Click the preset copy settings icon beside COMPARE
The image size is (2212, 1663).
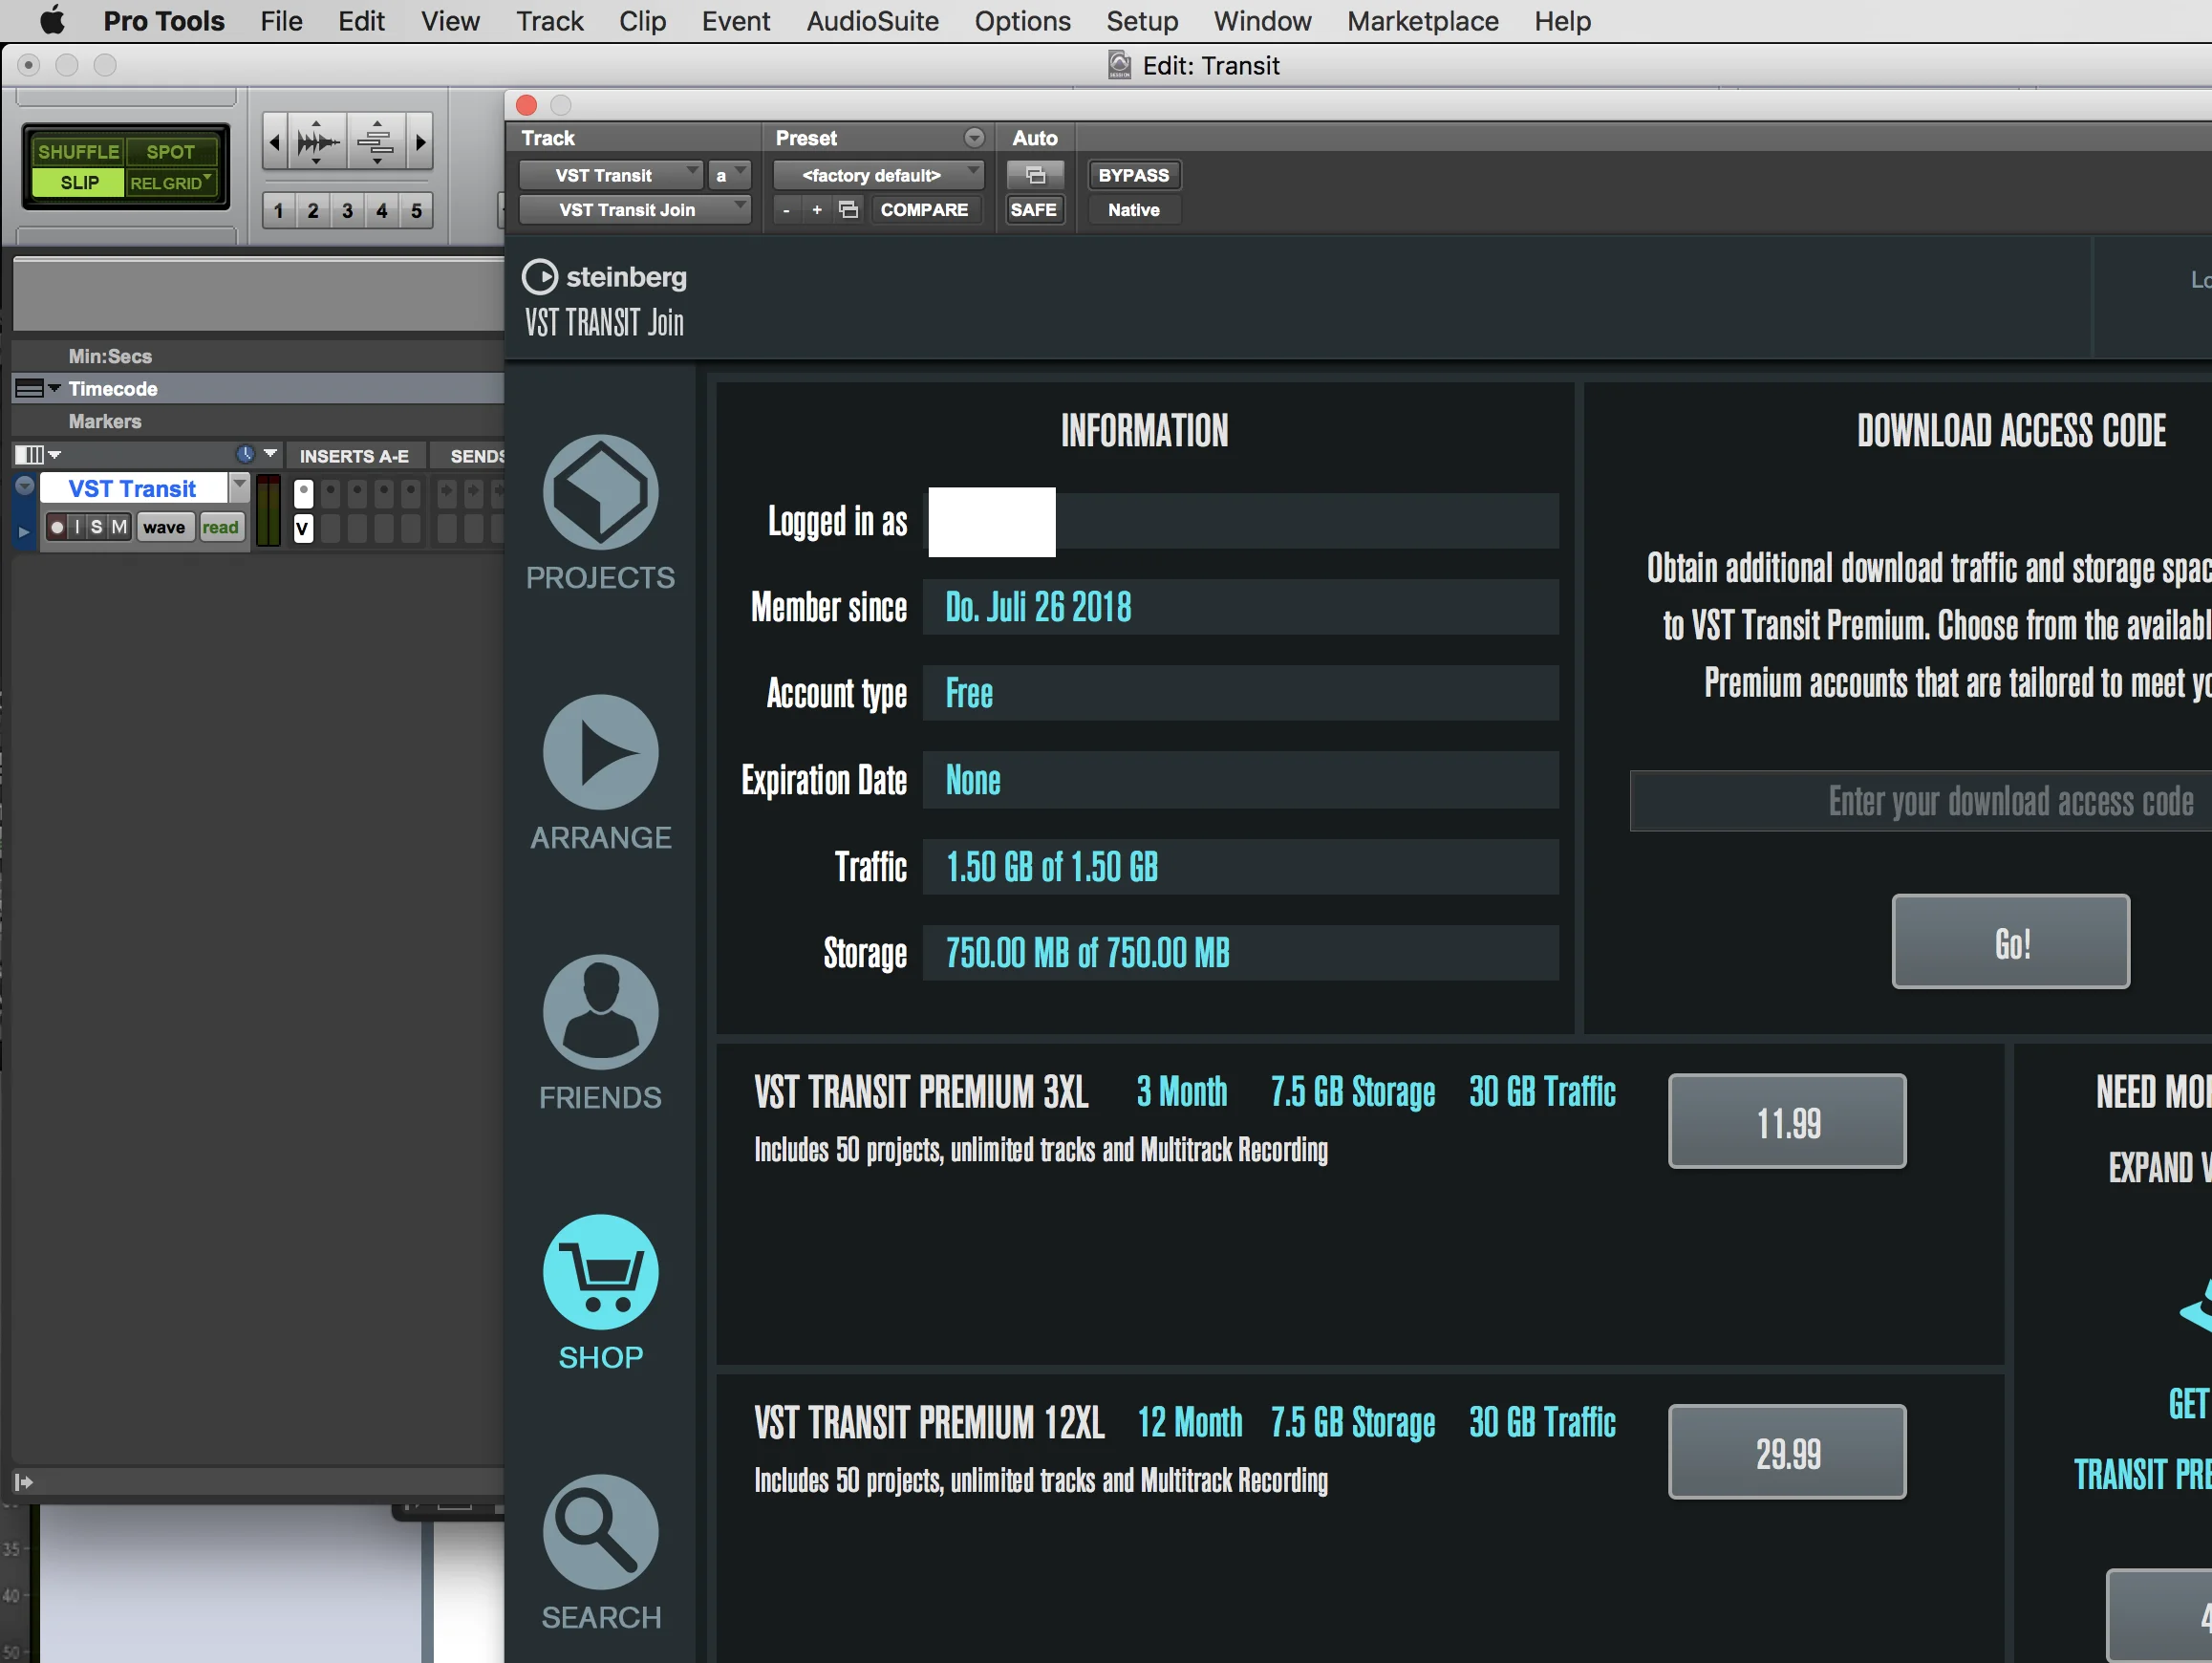(848, 209)
